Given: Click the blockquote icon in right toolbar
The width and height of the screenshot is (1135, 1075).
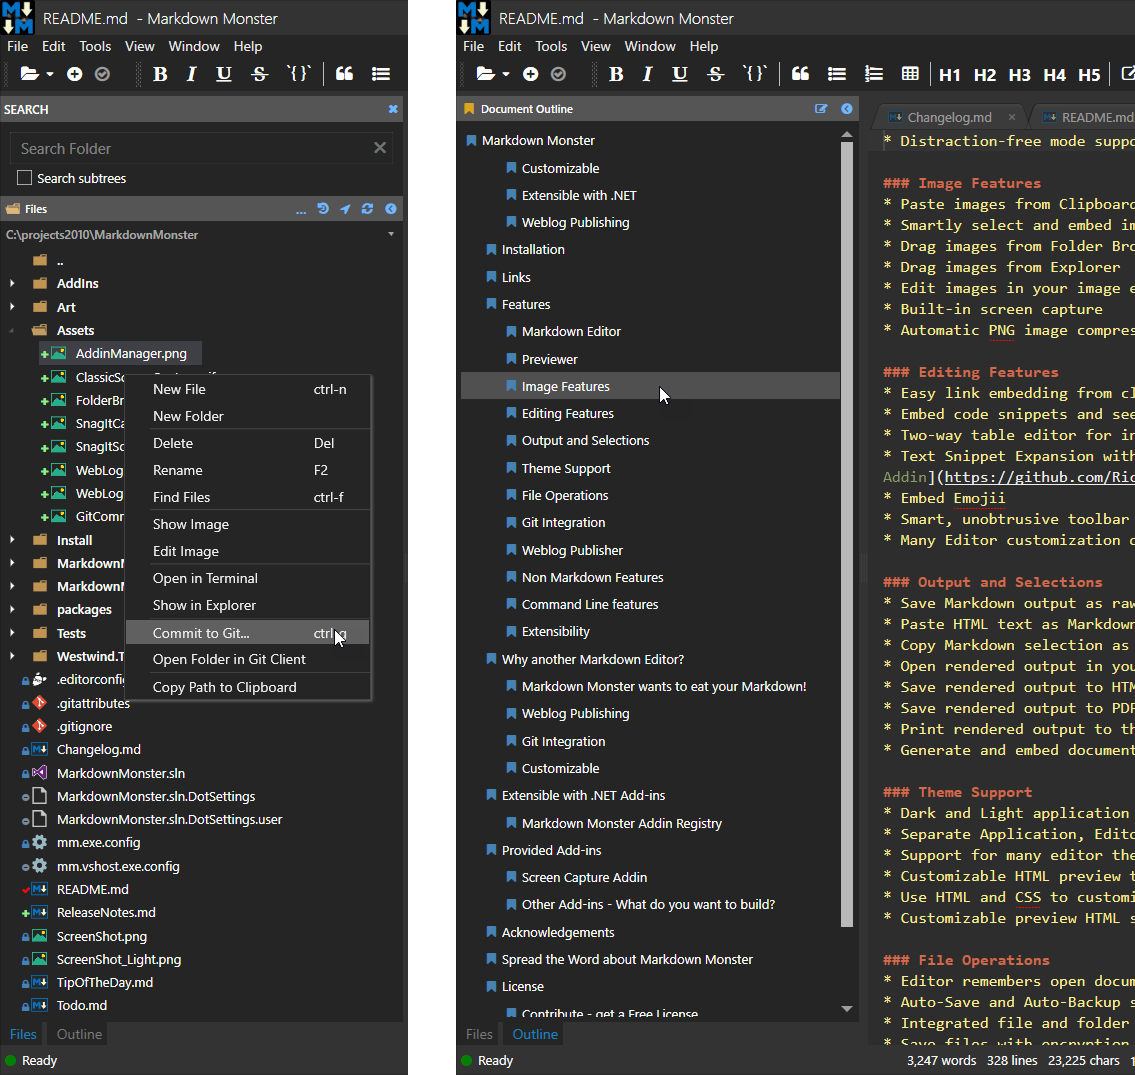Looking at the screenshot, I should (x=800, y=74).
